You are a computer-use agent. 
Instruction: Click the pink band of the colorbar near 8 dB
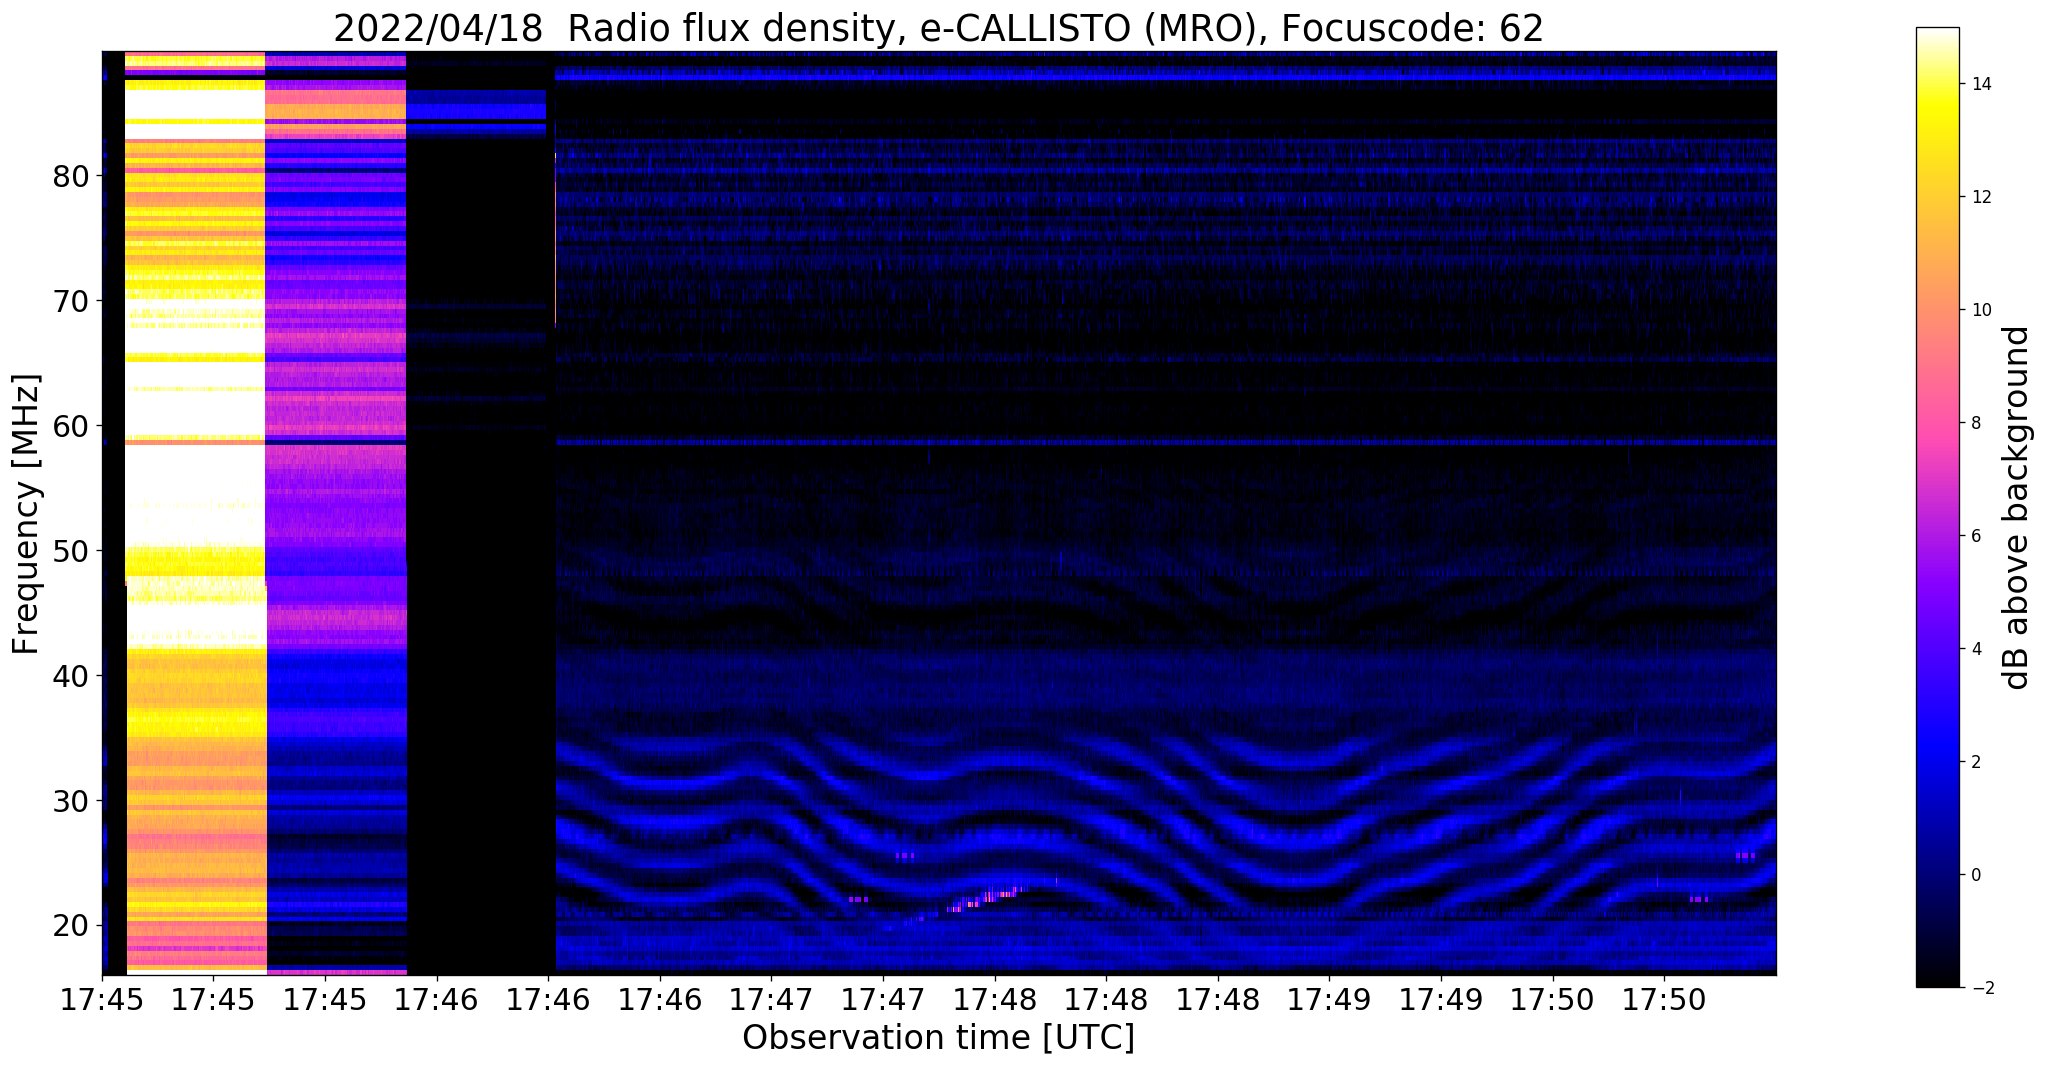pyautogui.click(x=1937, y=423)
